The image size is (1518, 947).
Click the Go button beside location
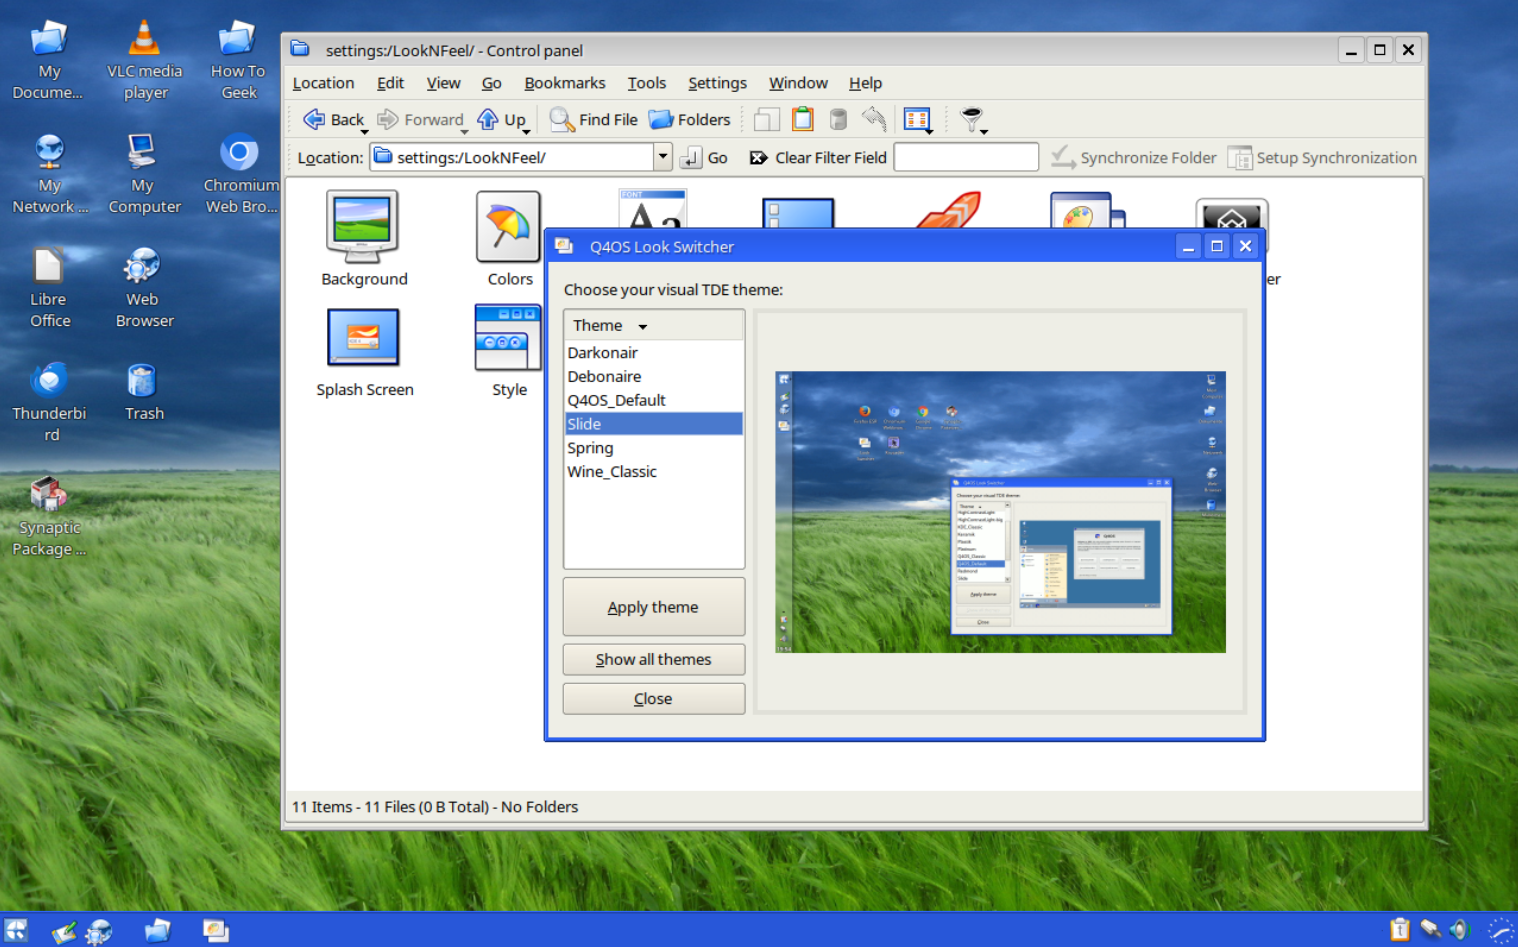[x=705, y=157]
